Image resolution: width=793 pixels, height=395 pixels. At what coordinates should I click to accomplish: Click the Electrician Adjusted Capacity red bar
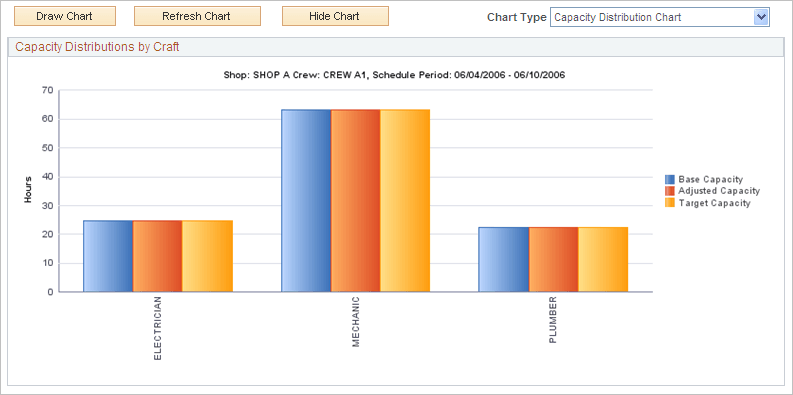pyautogui.click(x=158, y=256)
